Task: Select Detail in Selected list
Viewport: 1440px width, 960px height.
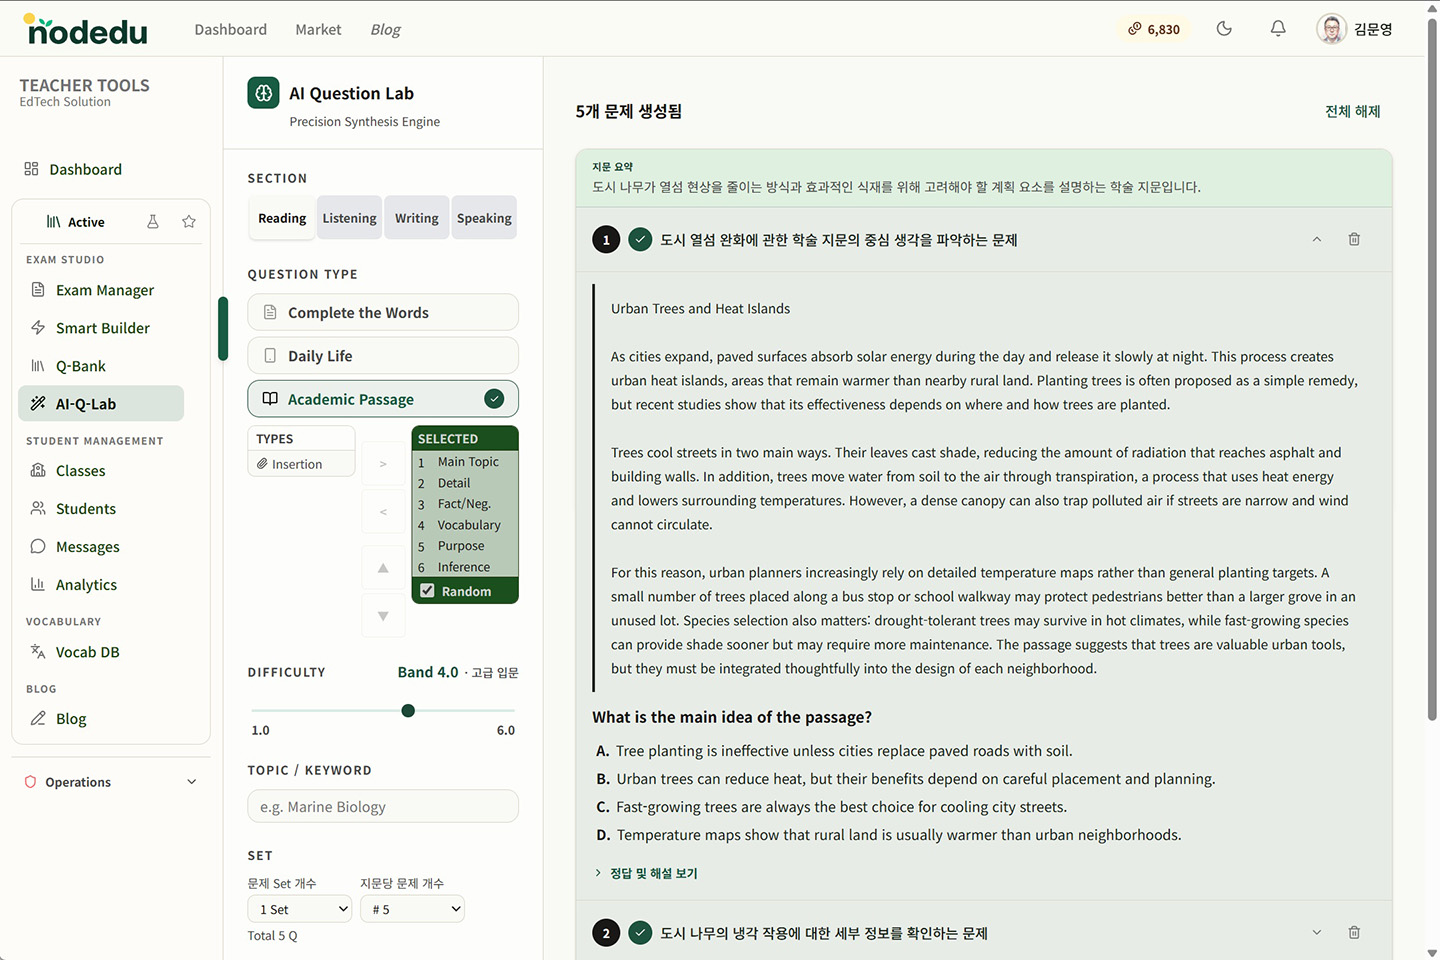Action: click(x=465, y=483)
